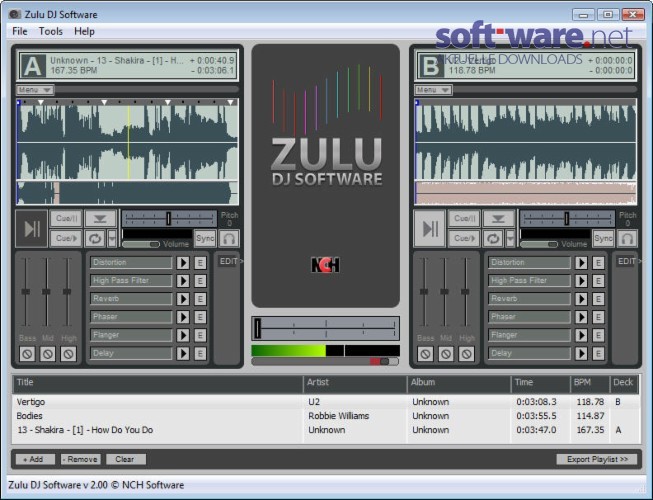Kill the Mid band on Deck B
Image resolution: width=653 pixels, height=500 pixels.
click(x=446, y=354)
